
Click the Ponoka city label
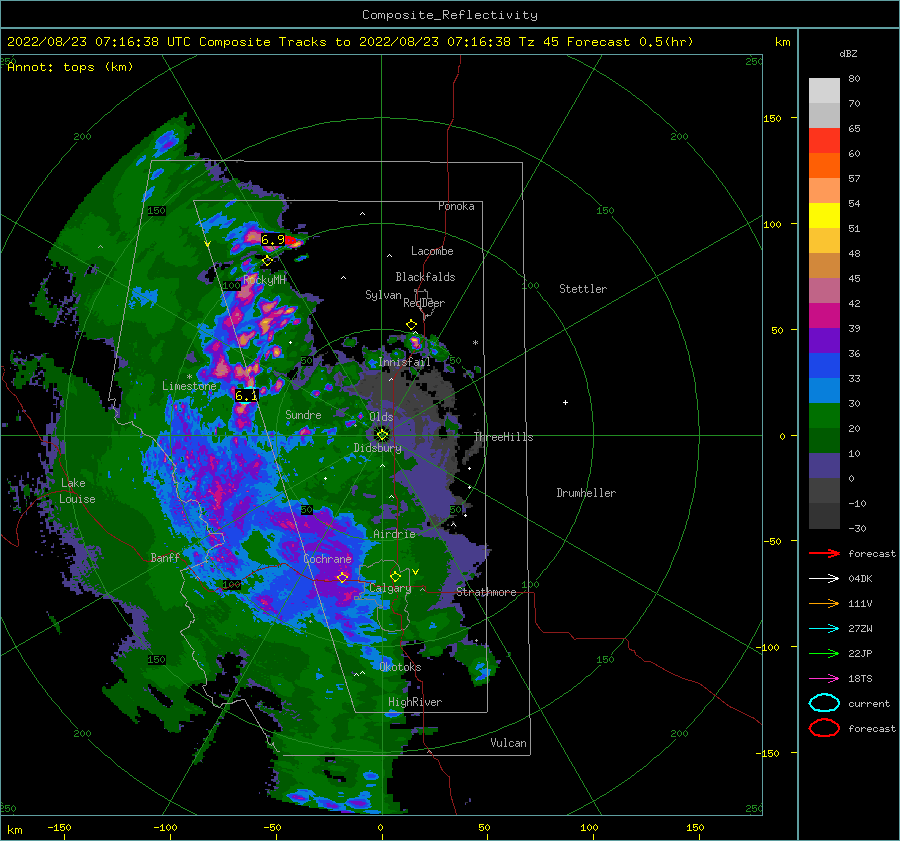456,206
